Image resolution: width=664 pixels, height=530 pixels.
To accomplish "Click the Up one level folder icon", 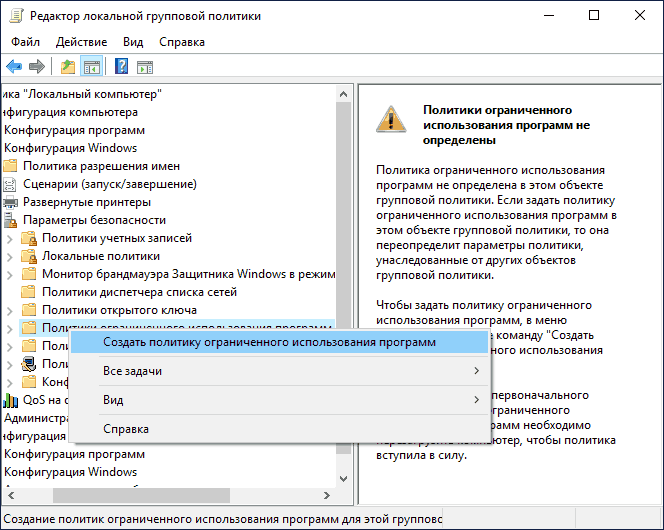I will coord(68,67).
